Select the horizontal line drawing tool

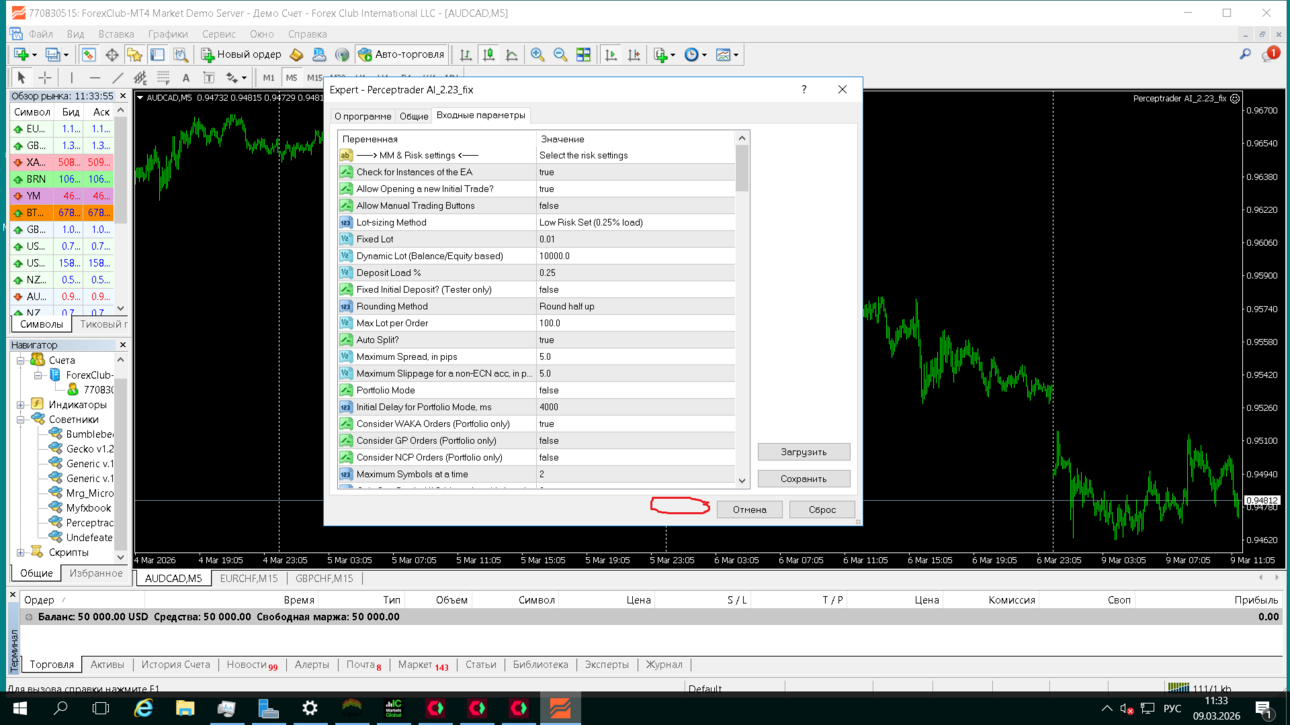tap(94, 78)
